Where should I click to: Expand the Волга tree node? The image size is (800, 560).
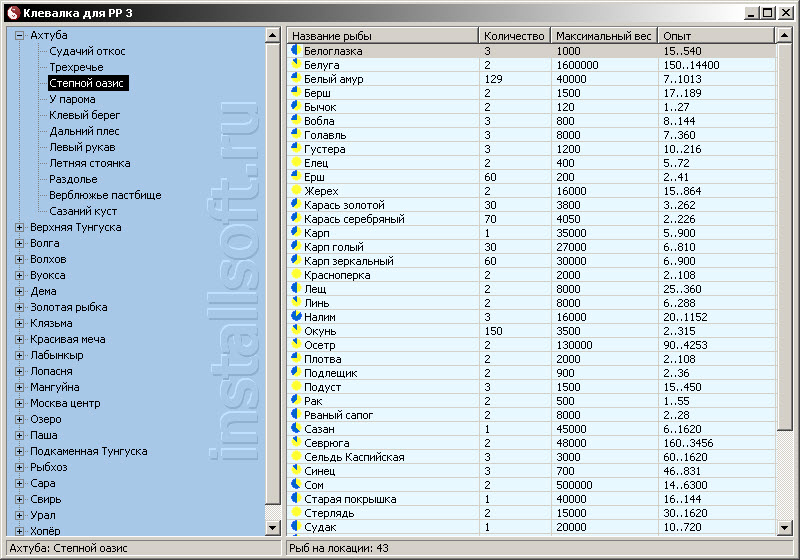[19, 243]
